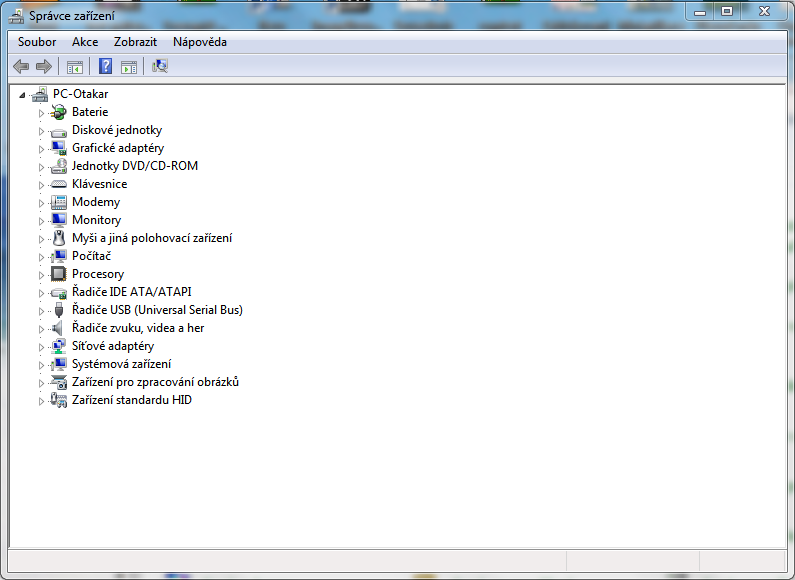The height and width of the screenshot is (580, 795).
Task: Click the Zařízení standardu HID icon
Action: click(x=59, y=400)
